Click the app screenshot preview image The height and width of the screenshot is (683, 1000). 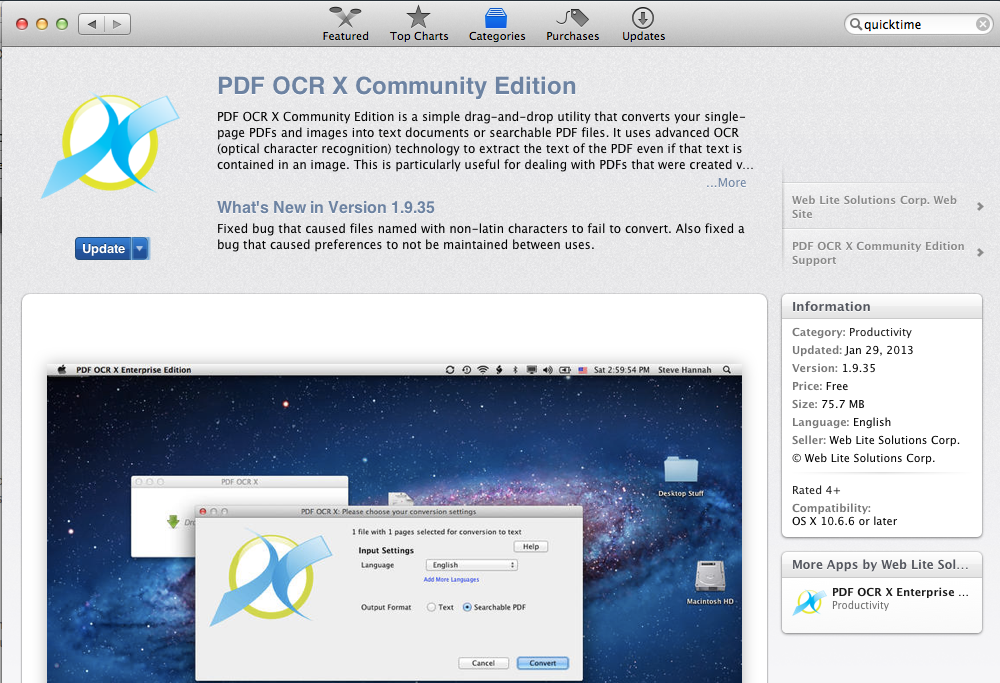394,523
